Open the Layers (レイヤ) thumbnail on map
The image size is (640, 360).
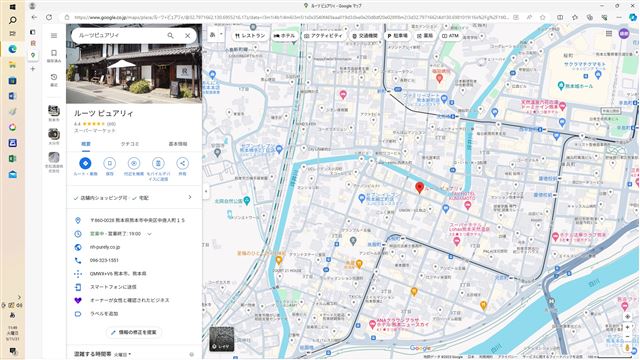[x=222, y=339]
